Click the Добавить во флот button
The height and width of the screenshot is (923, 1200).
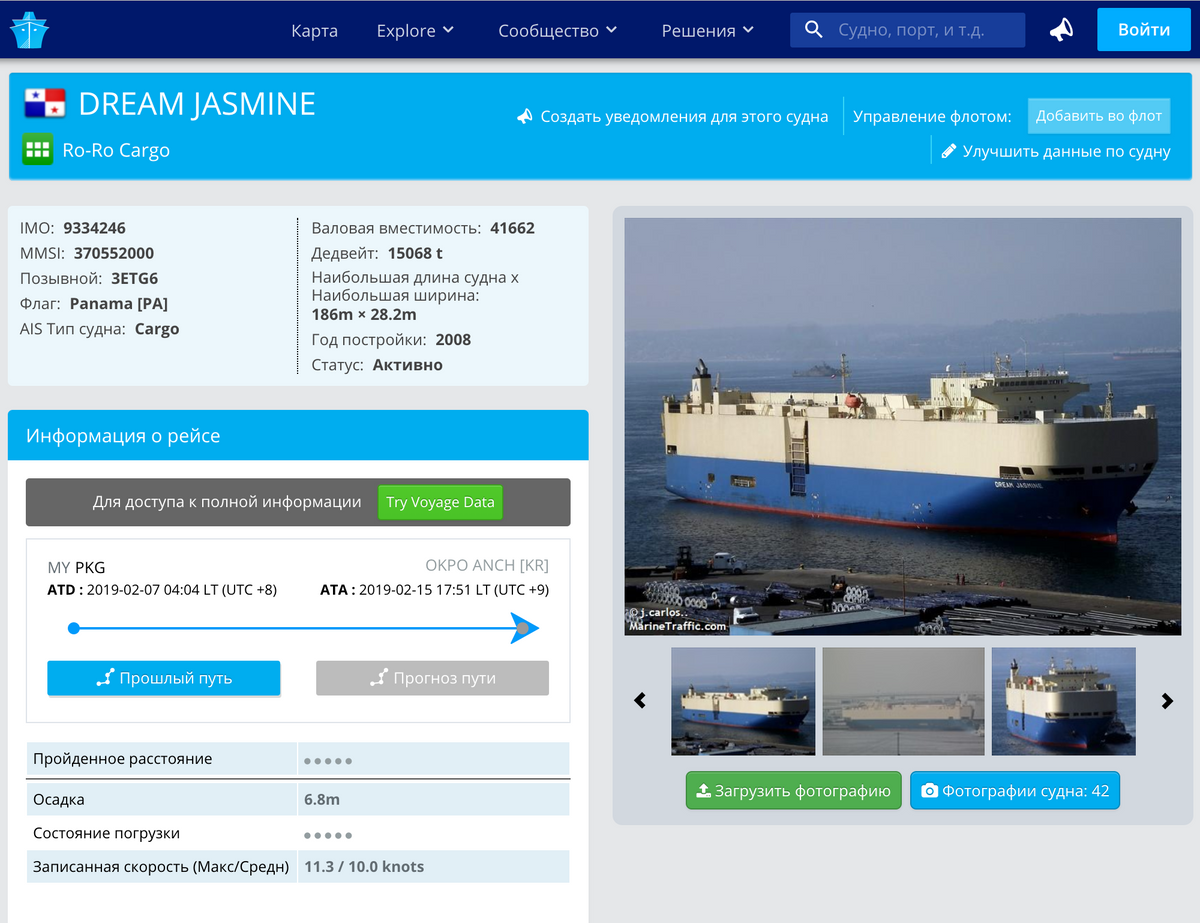click(1098, 116)
